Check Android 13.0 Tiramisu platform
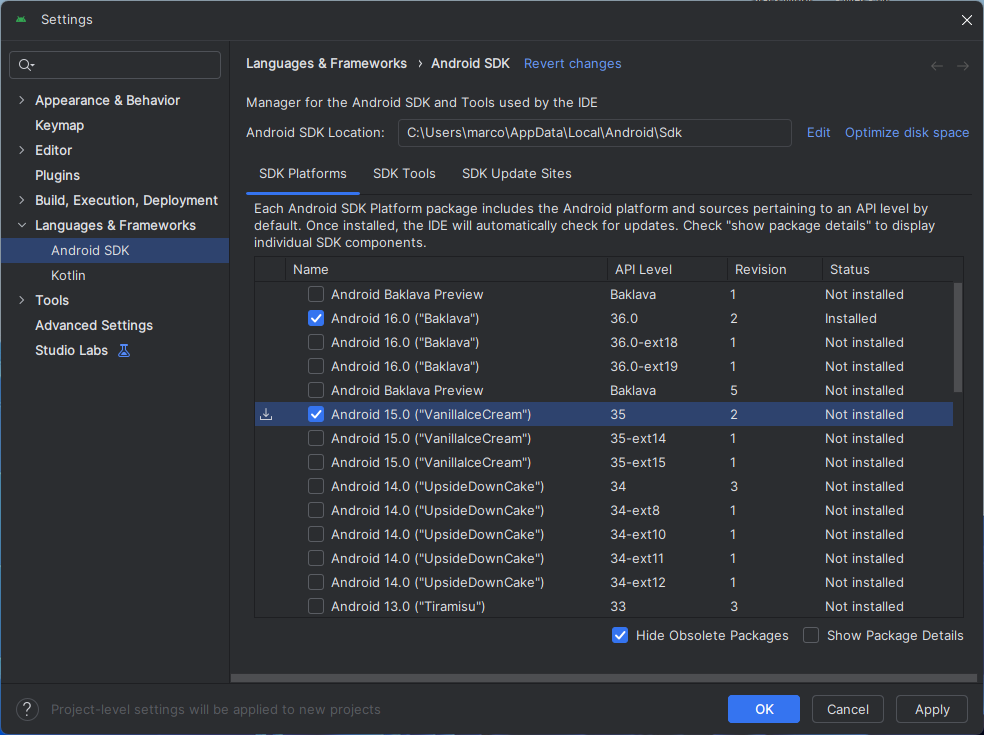Image resolution: width=984 pixels, height=735 pixels. pyautogui.click(x=316, y=606)
